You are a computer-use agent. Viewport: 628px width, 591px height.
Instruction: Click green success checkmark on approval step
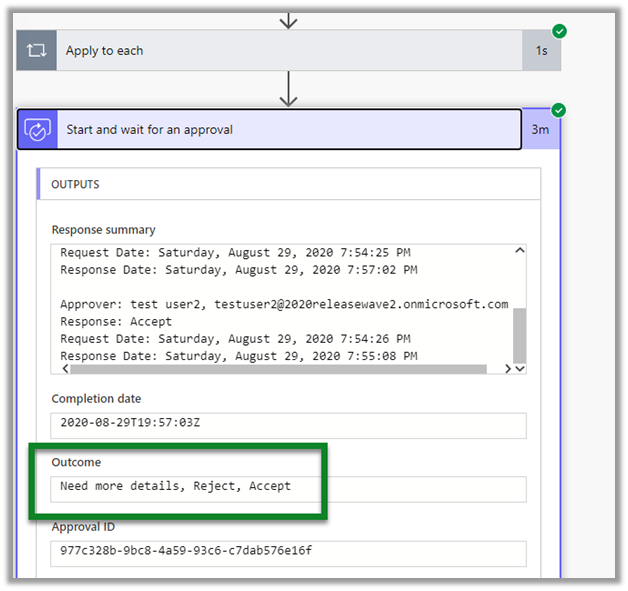click(559, 110)
